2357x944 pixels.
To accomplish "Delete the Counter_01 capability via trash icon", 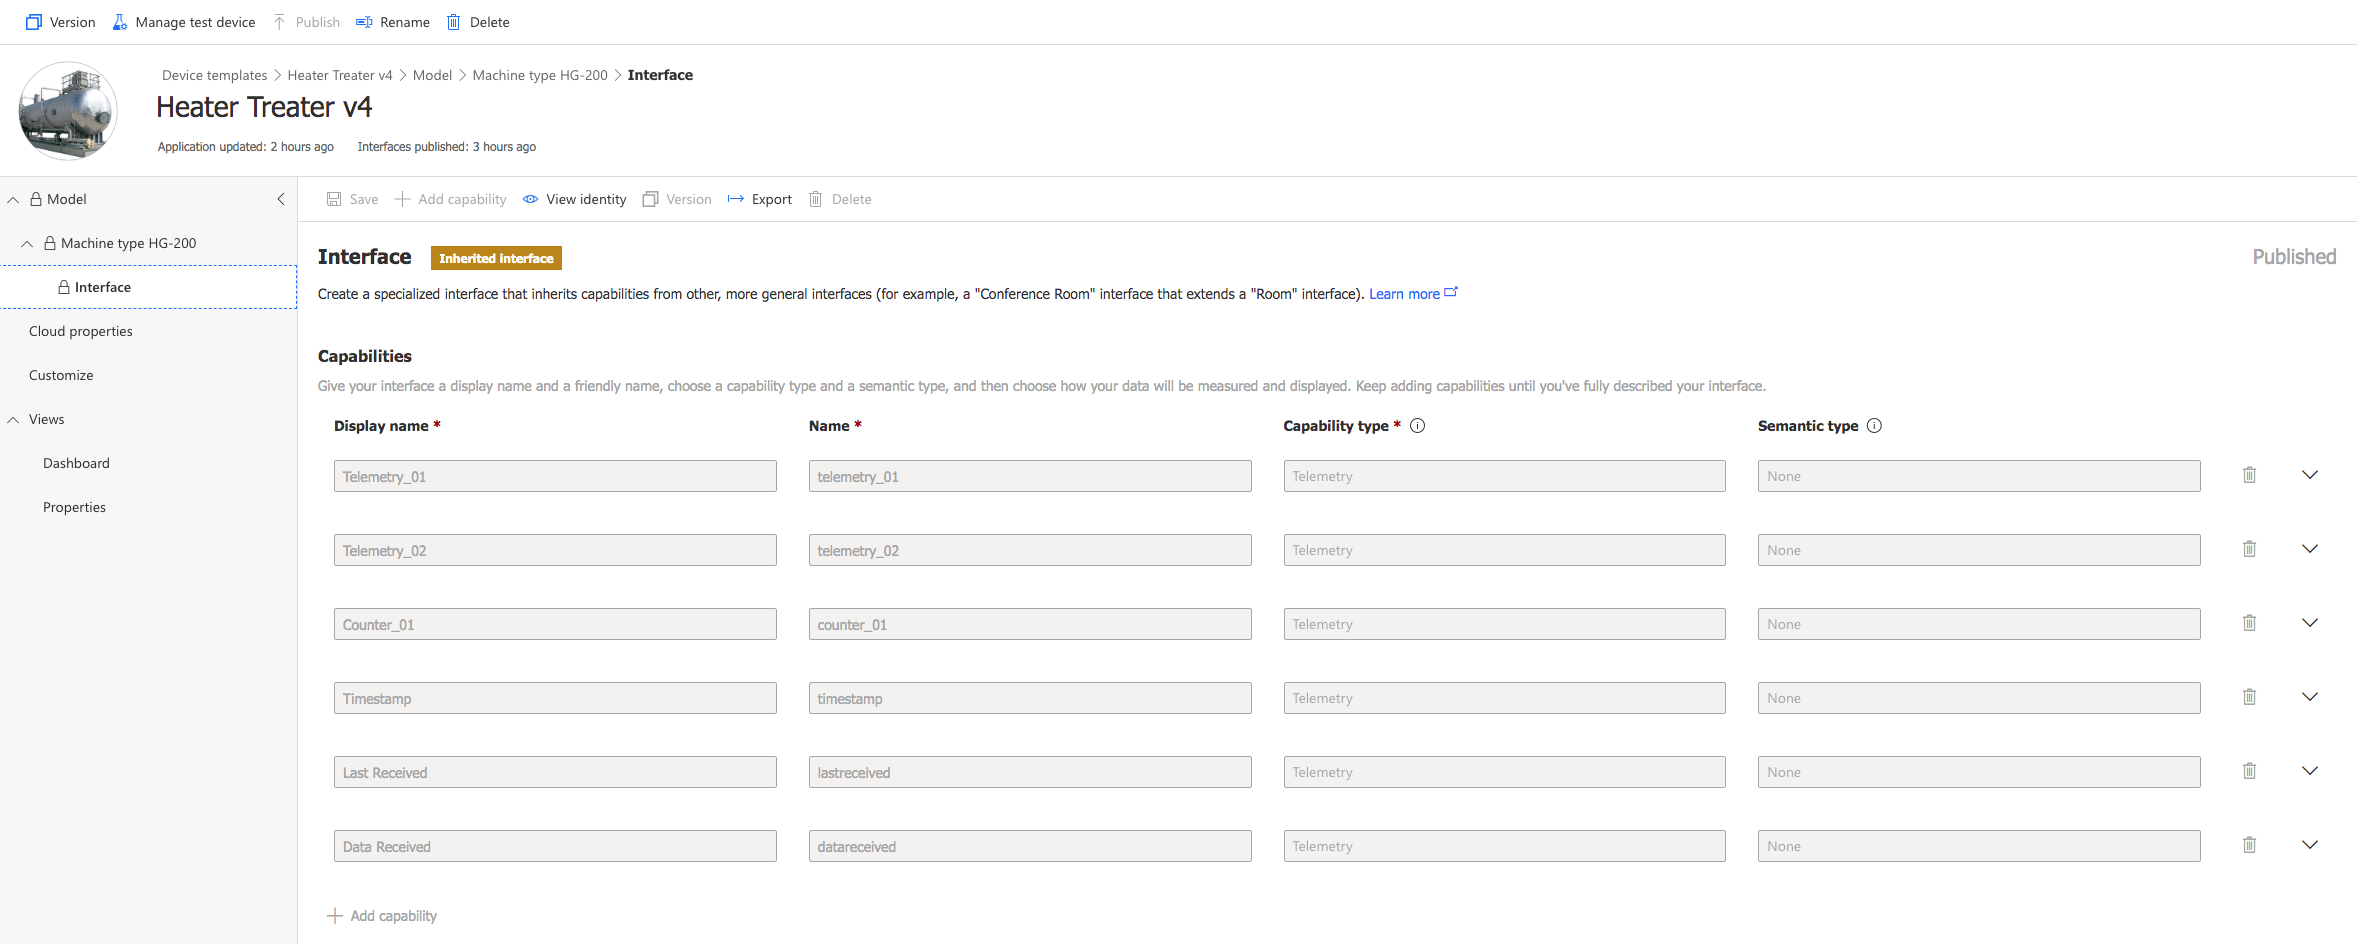I will (x=2249, y=623).
